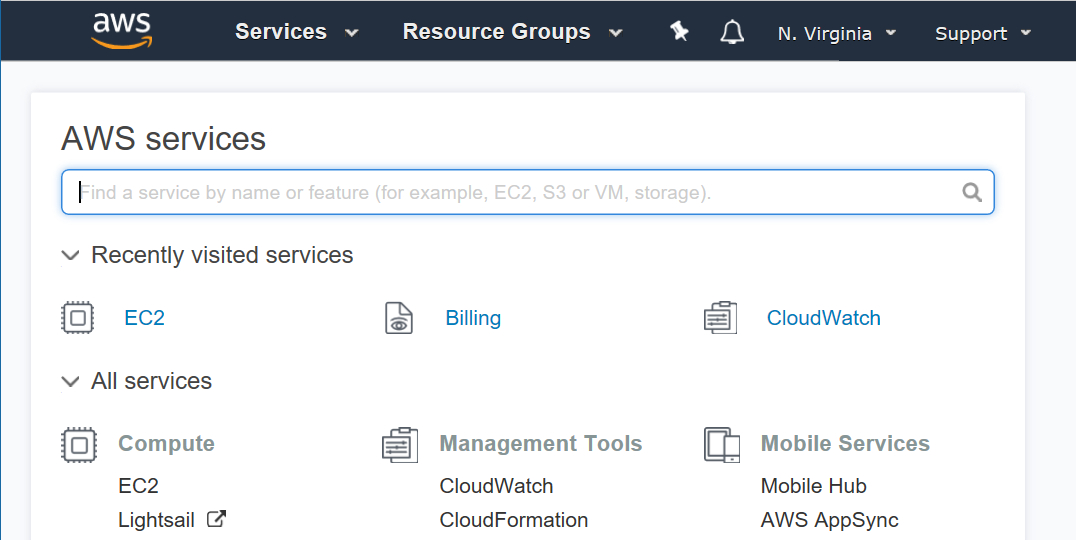Click the Billing document icon

pos(399,318)
